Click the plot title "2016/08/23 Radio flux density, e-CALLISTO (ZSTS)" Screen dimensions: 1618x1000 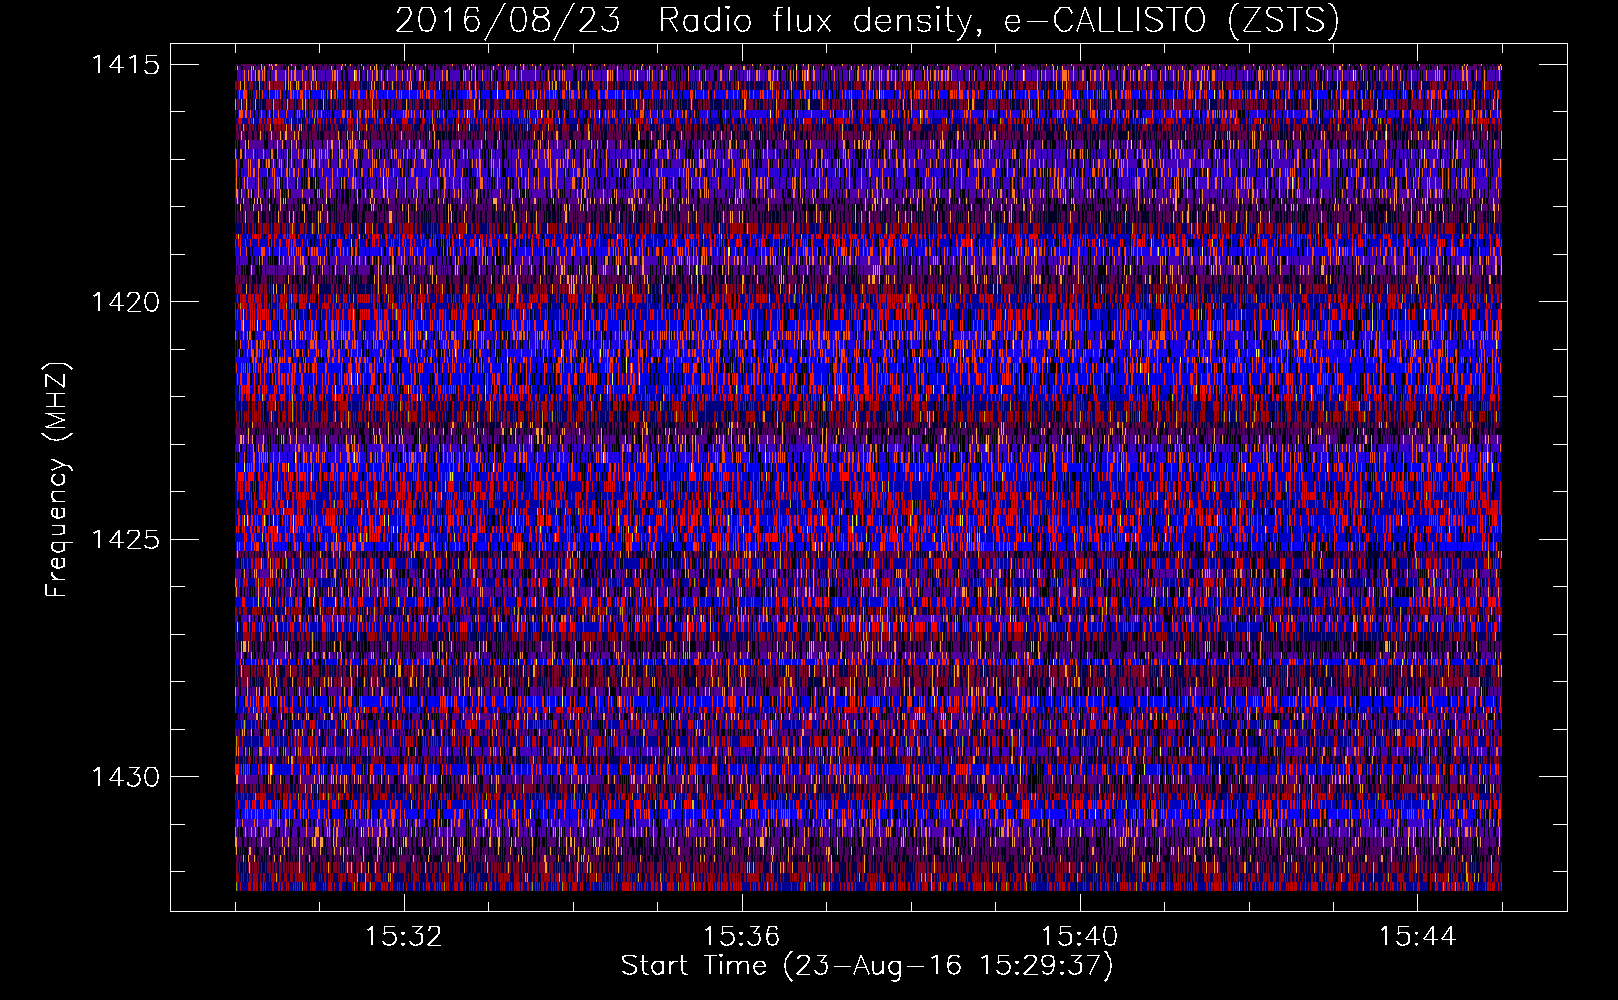point(867,21)
